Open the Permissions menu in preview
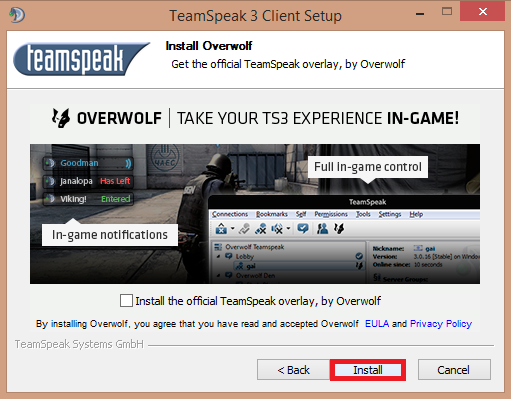 click(331, 214)
